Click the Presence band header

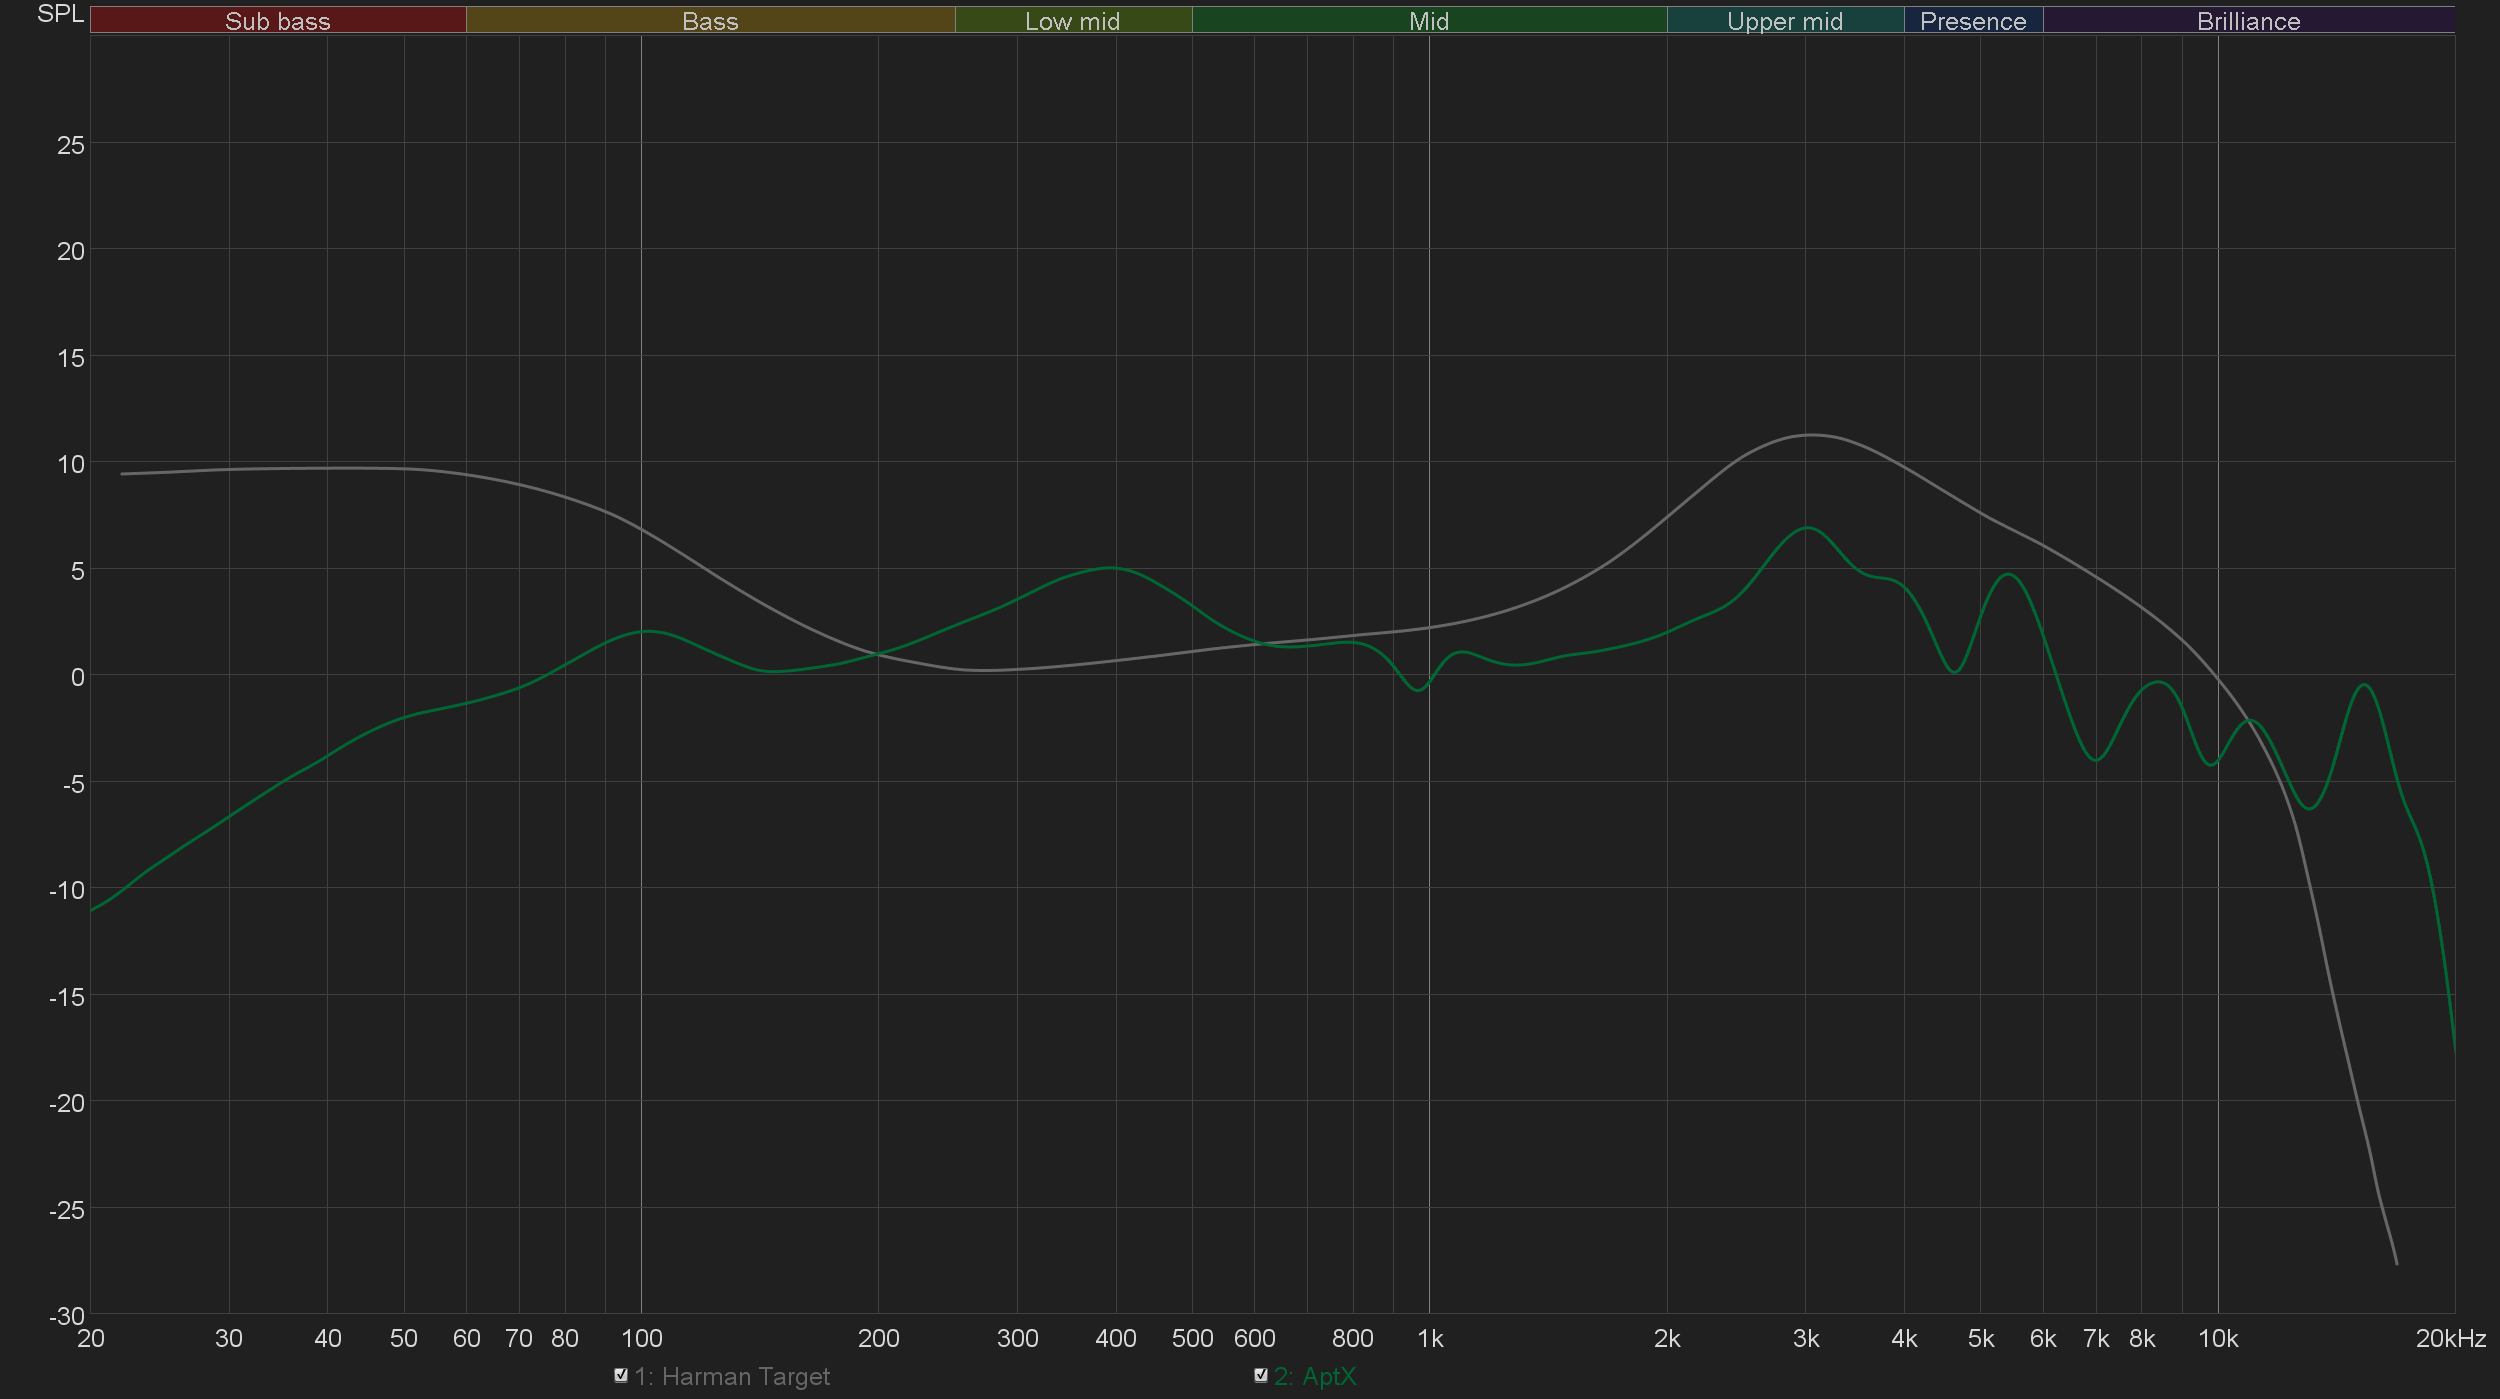(1972, 21)
